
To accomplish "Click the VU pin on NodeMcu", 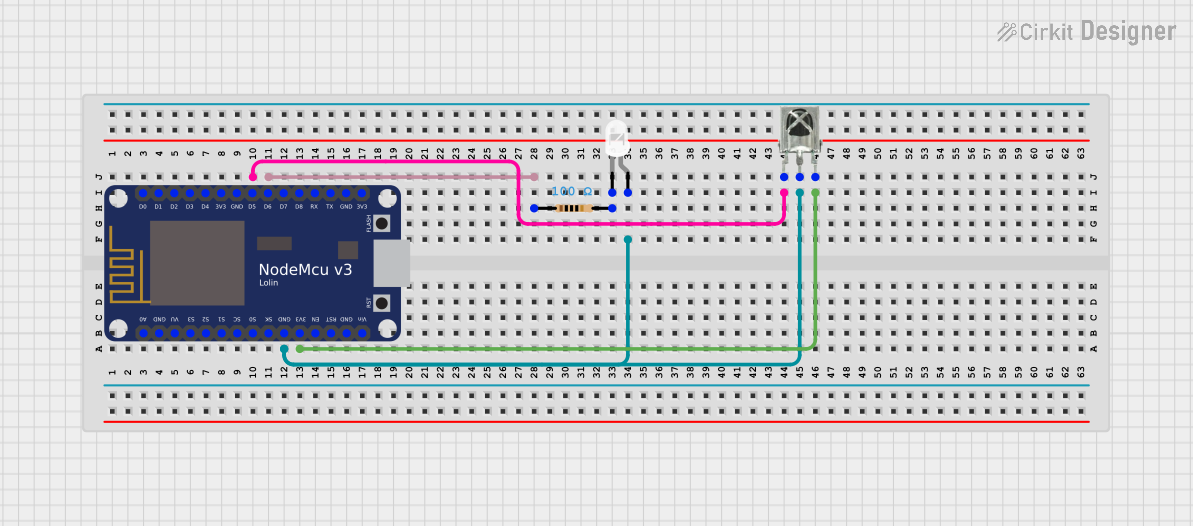I will click(174, 333).
